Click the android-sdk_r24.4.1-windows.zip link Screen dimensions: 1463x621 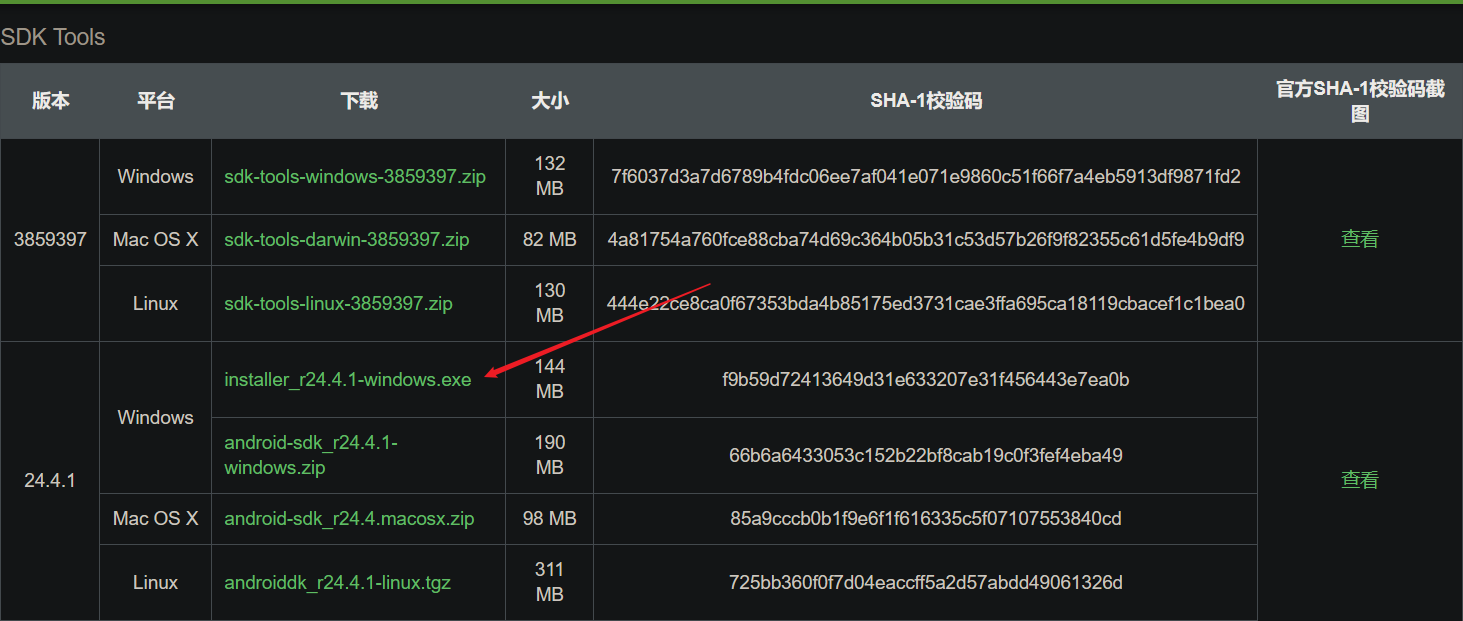[x=311, y=455]
